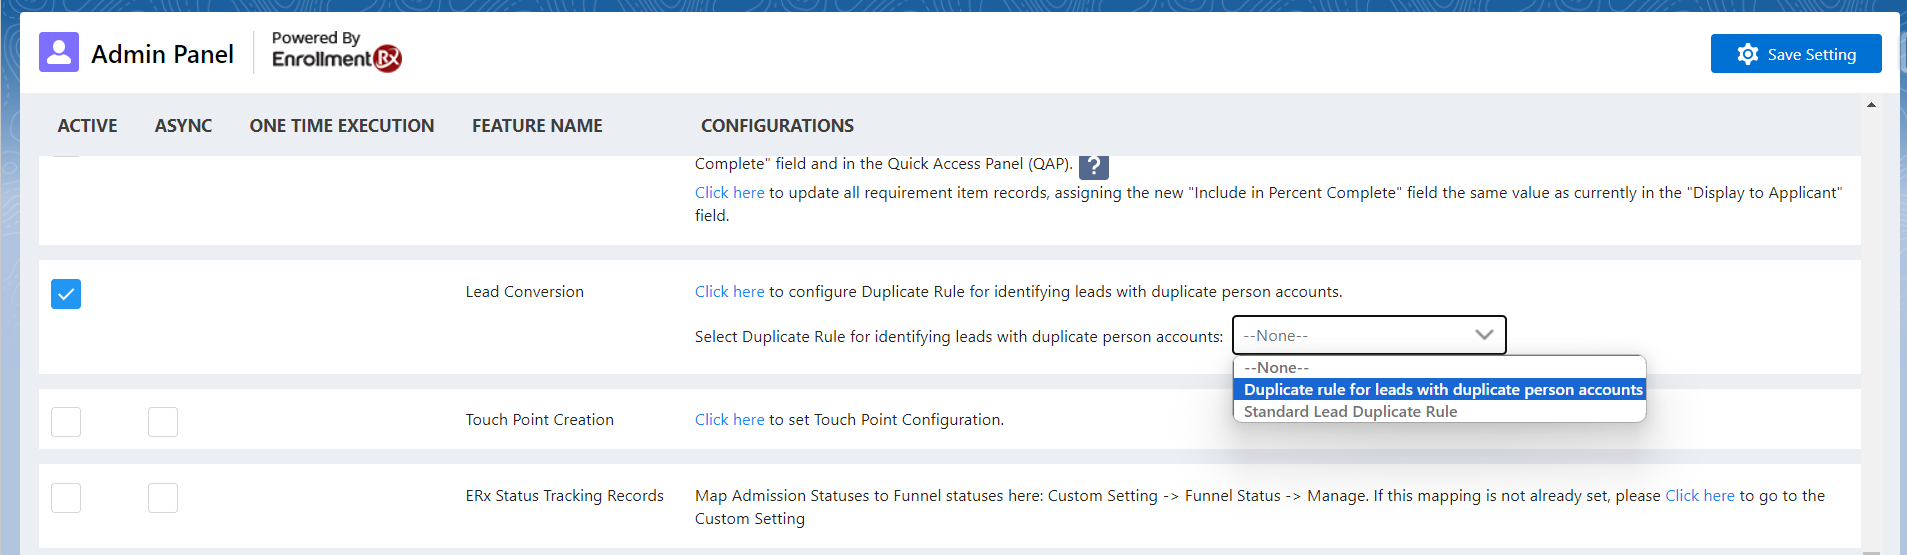Image resolution: width=1907 pixels, height=555 pixels.
Task: Pick Standard Lead Duplicate Rule option
Action: [1350, 412]
